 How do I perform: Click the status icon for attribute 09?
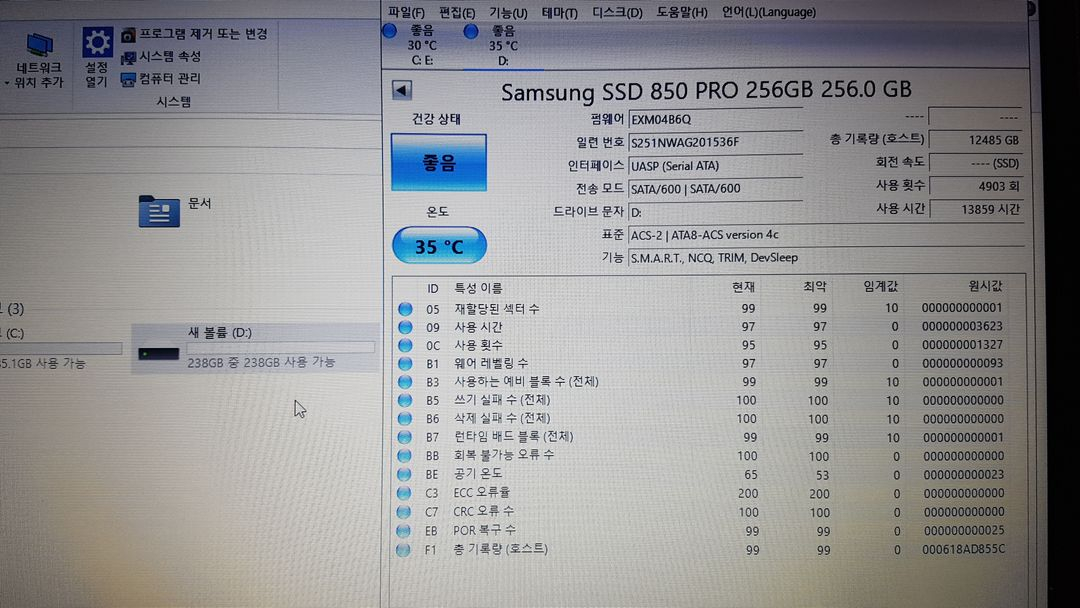[405, 327]
